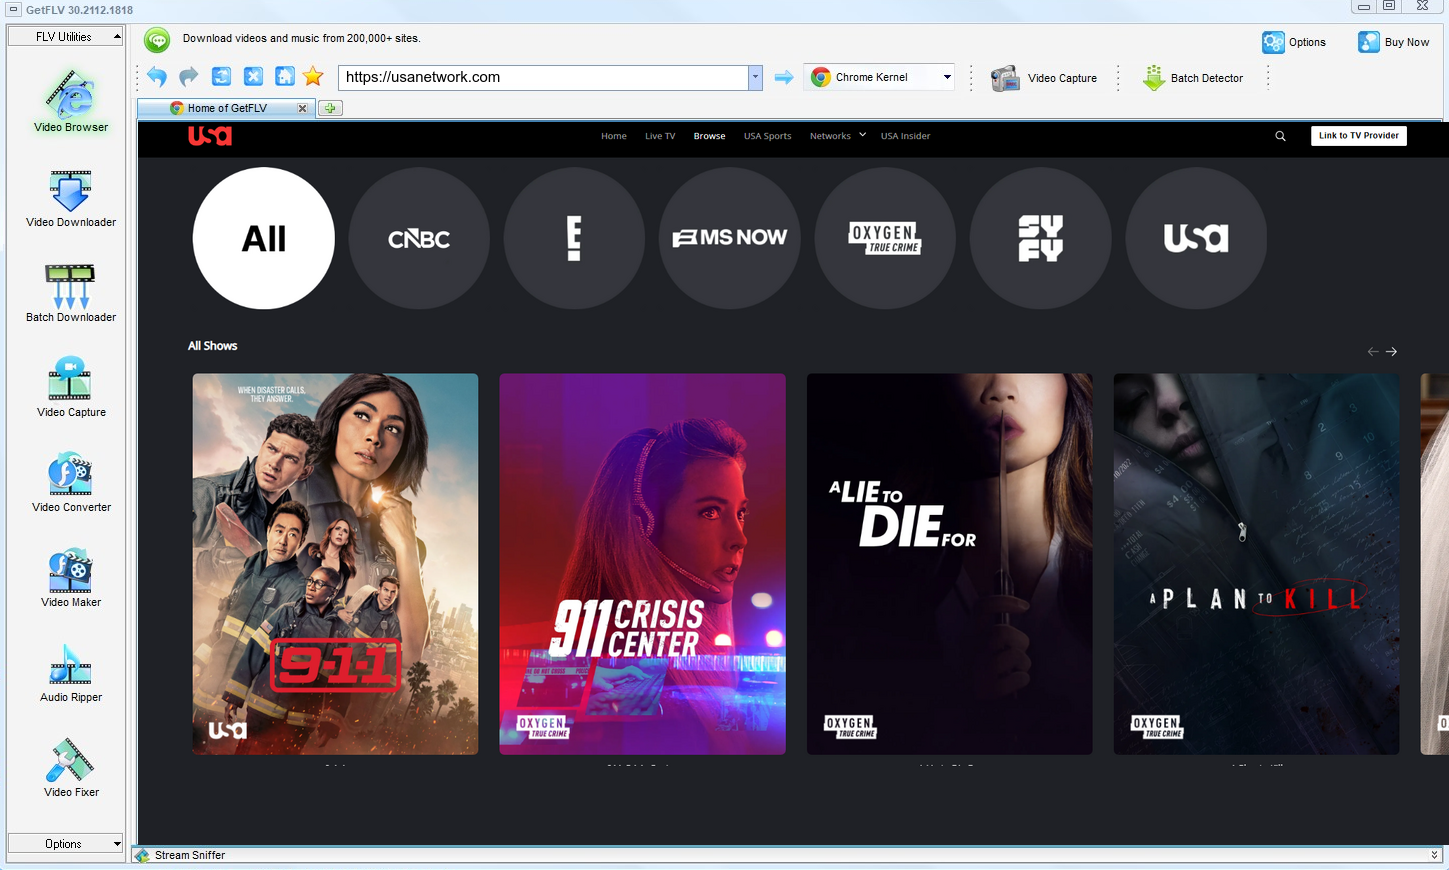Open the Batch Detector
The height and width of the screenshot is (870, 1449).
pyautogui.click(x=1193, y=78)
